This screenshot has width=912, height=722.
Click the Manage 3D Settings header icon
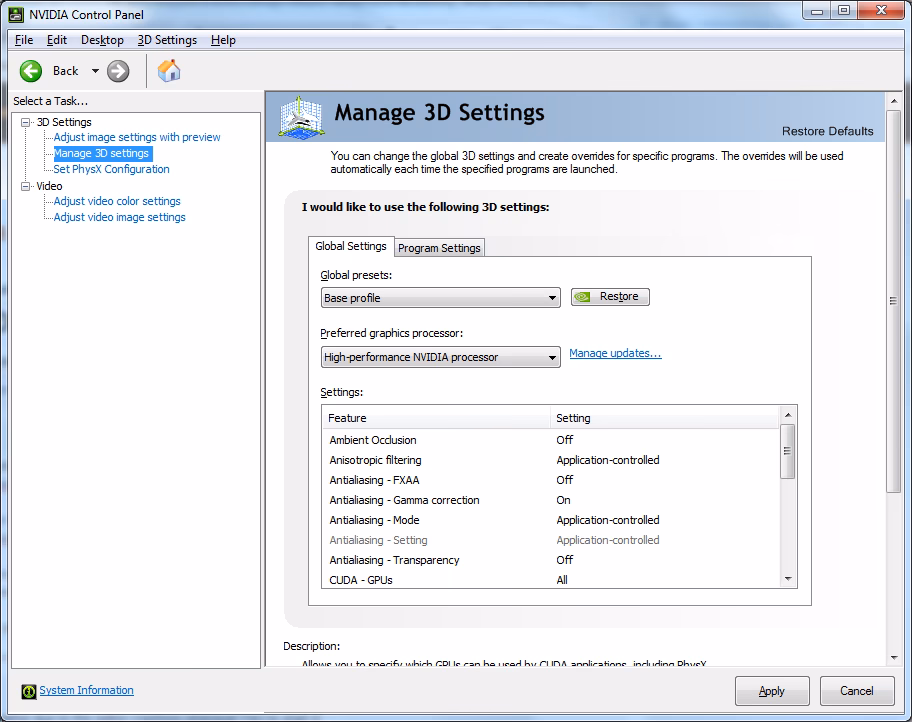pyautogui.click(x=301, y=117)
